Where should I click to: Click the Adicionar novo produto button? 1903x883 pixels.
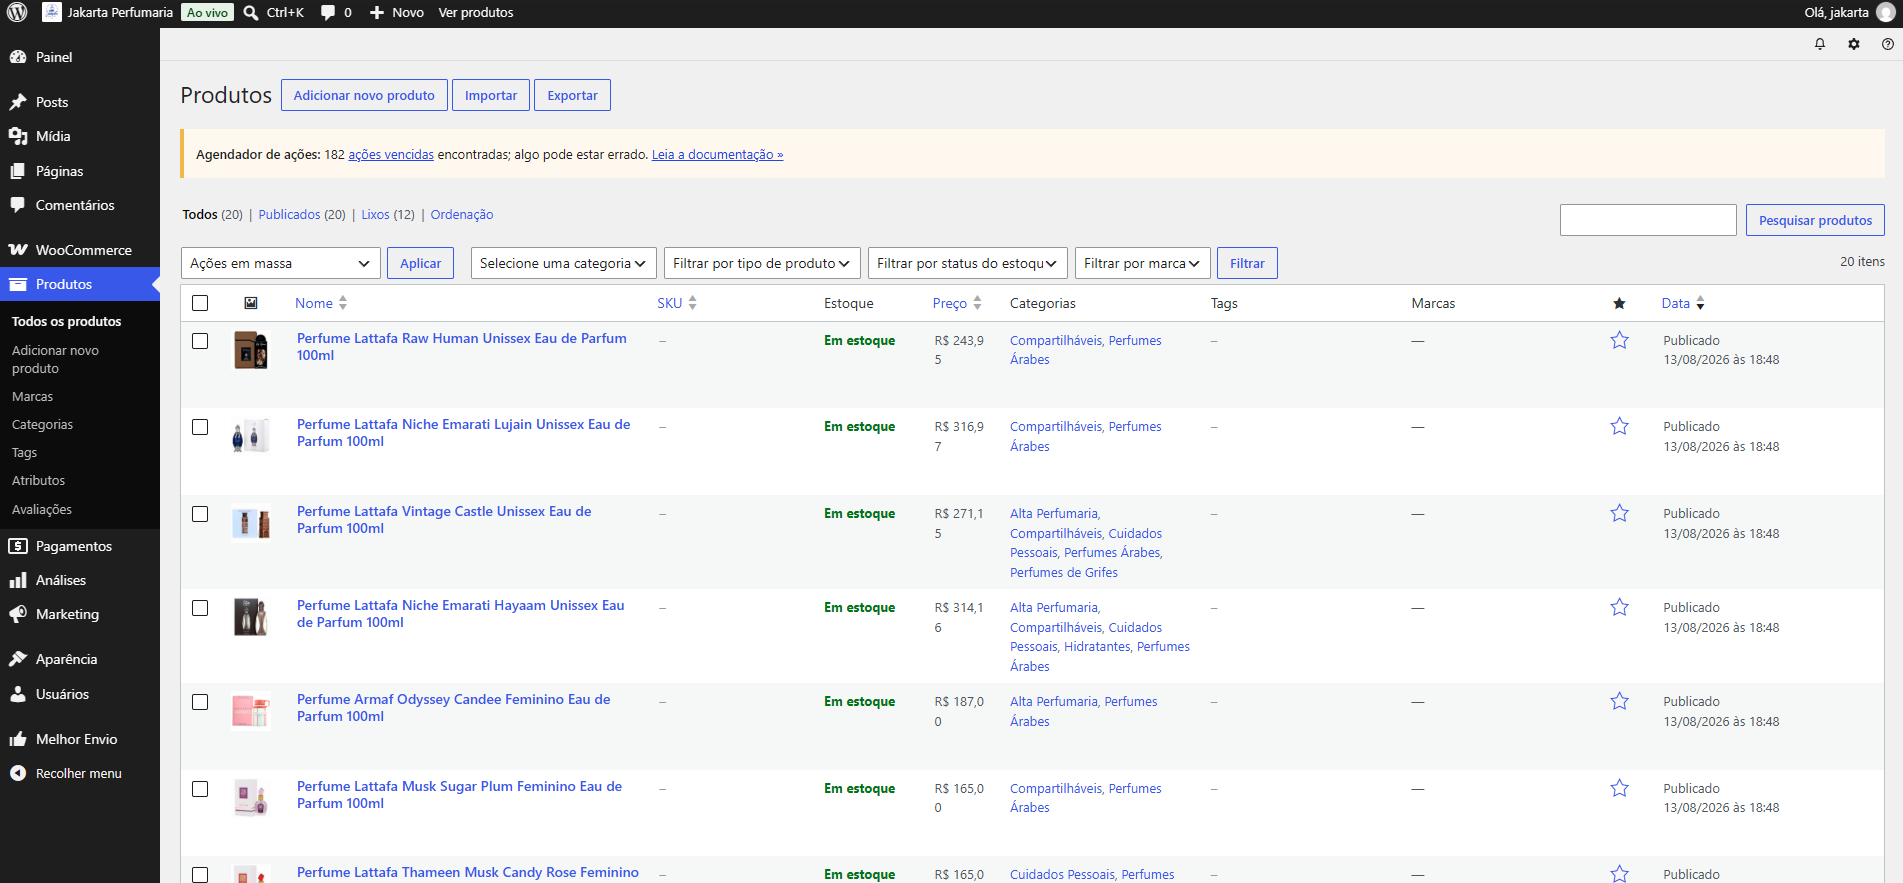pos(364,95)
